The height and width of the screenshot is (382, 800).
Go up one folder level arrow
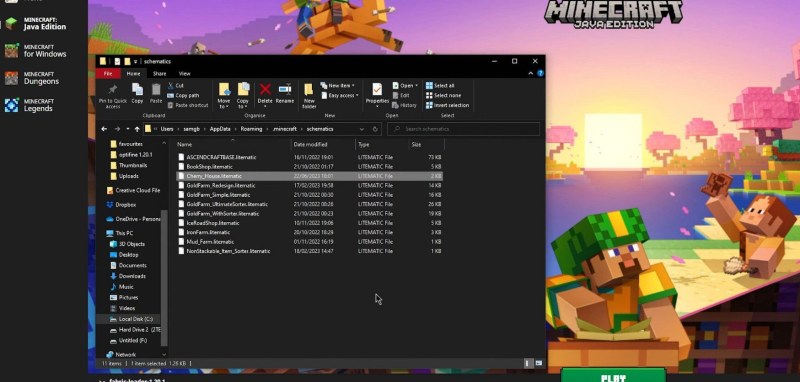pyautogui.click(x=137, y=129)
